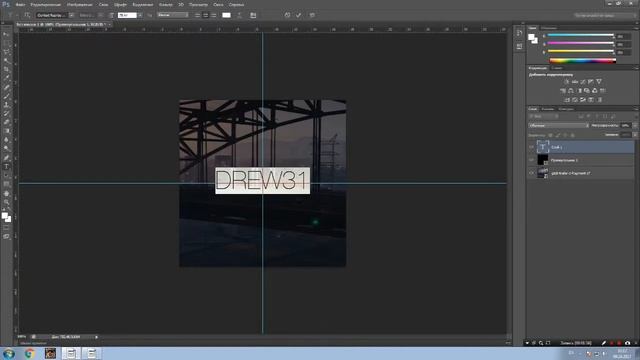The height and width of the screenshot is (360, 640).
Task: Switch to the Образцы tab
Action: pyautogui.click(x=549, y=28)
